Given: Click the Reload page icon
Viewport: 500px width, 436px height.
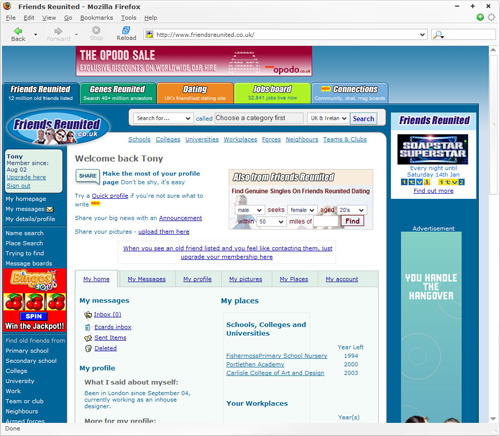Looking at the screenshot, I should [126, 30].
